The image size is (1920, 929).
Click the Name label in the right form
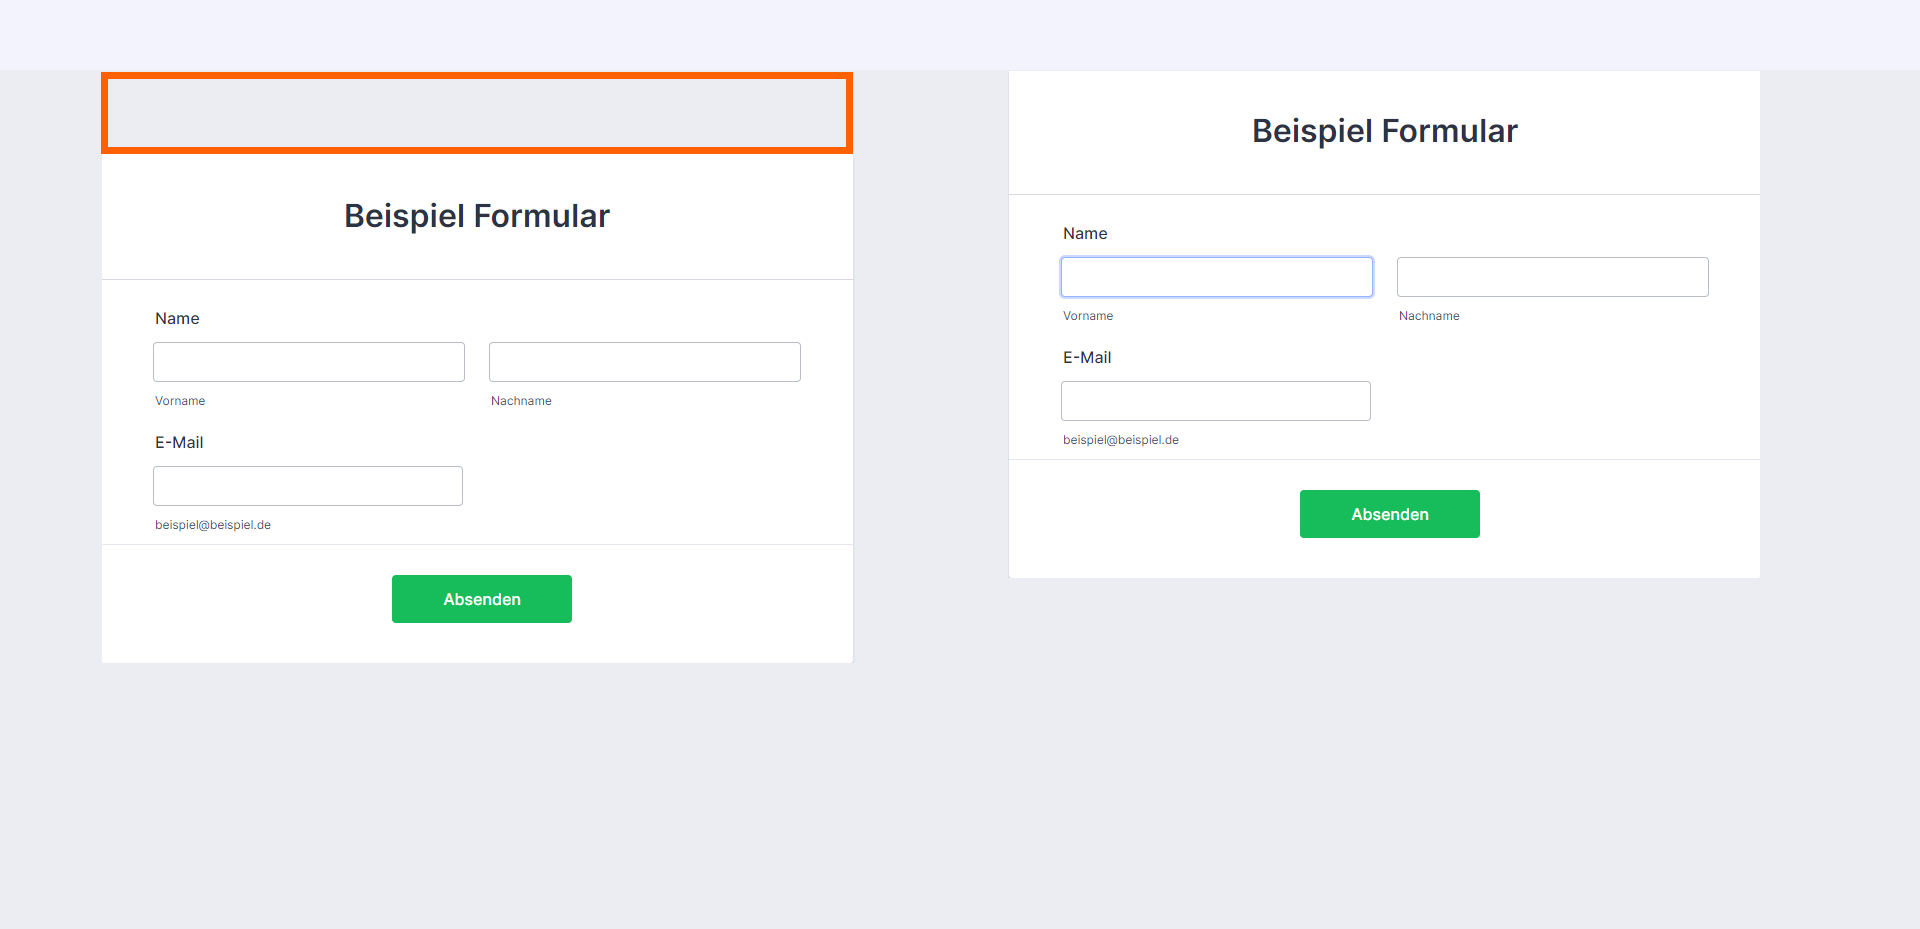pyautogui.click(x=1085, y=234)
